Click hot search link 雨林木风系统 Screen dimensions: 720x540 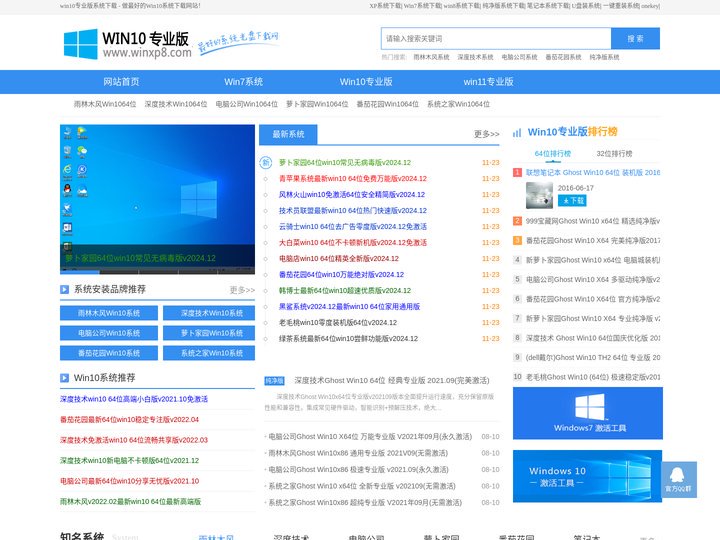pos(431,57)
